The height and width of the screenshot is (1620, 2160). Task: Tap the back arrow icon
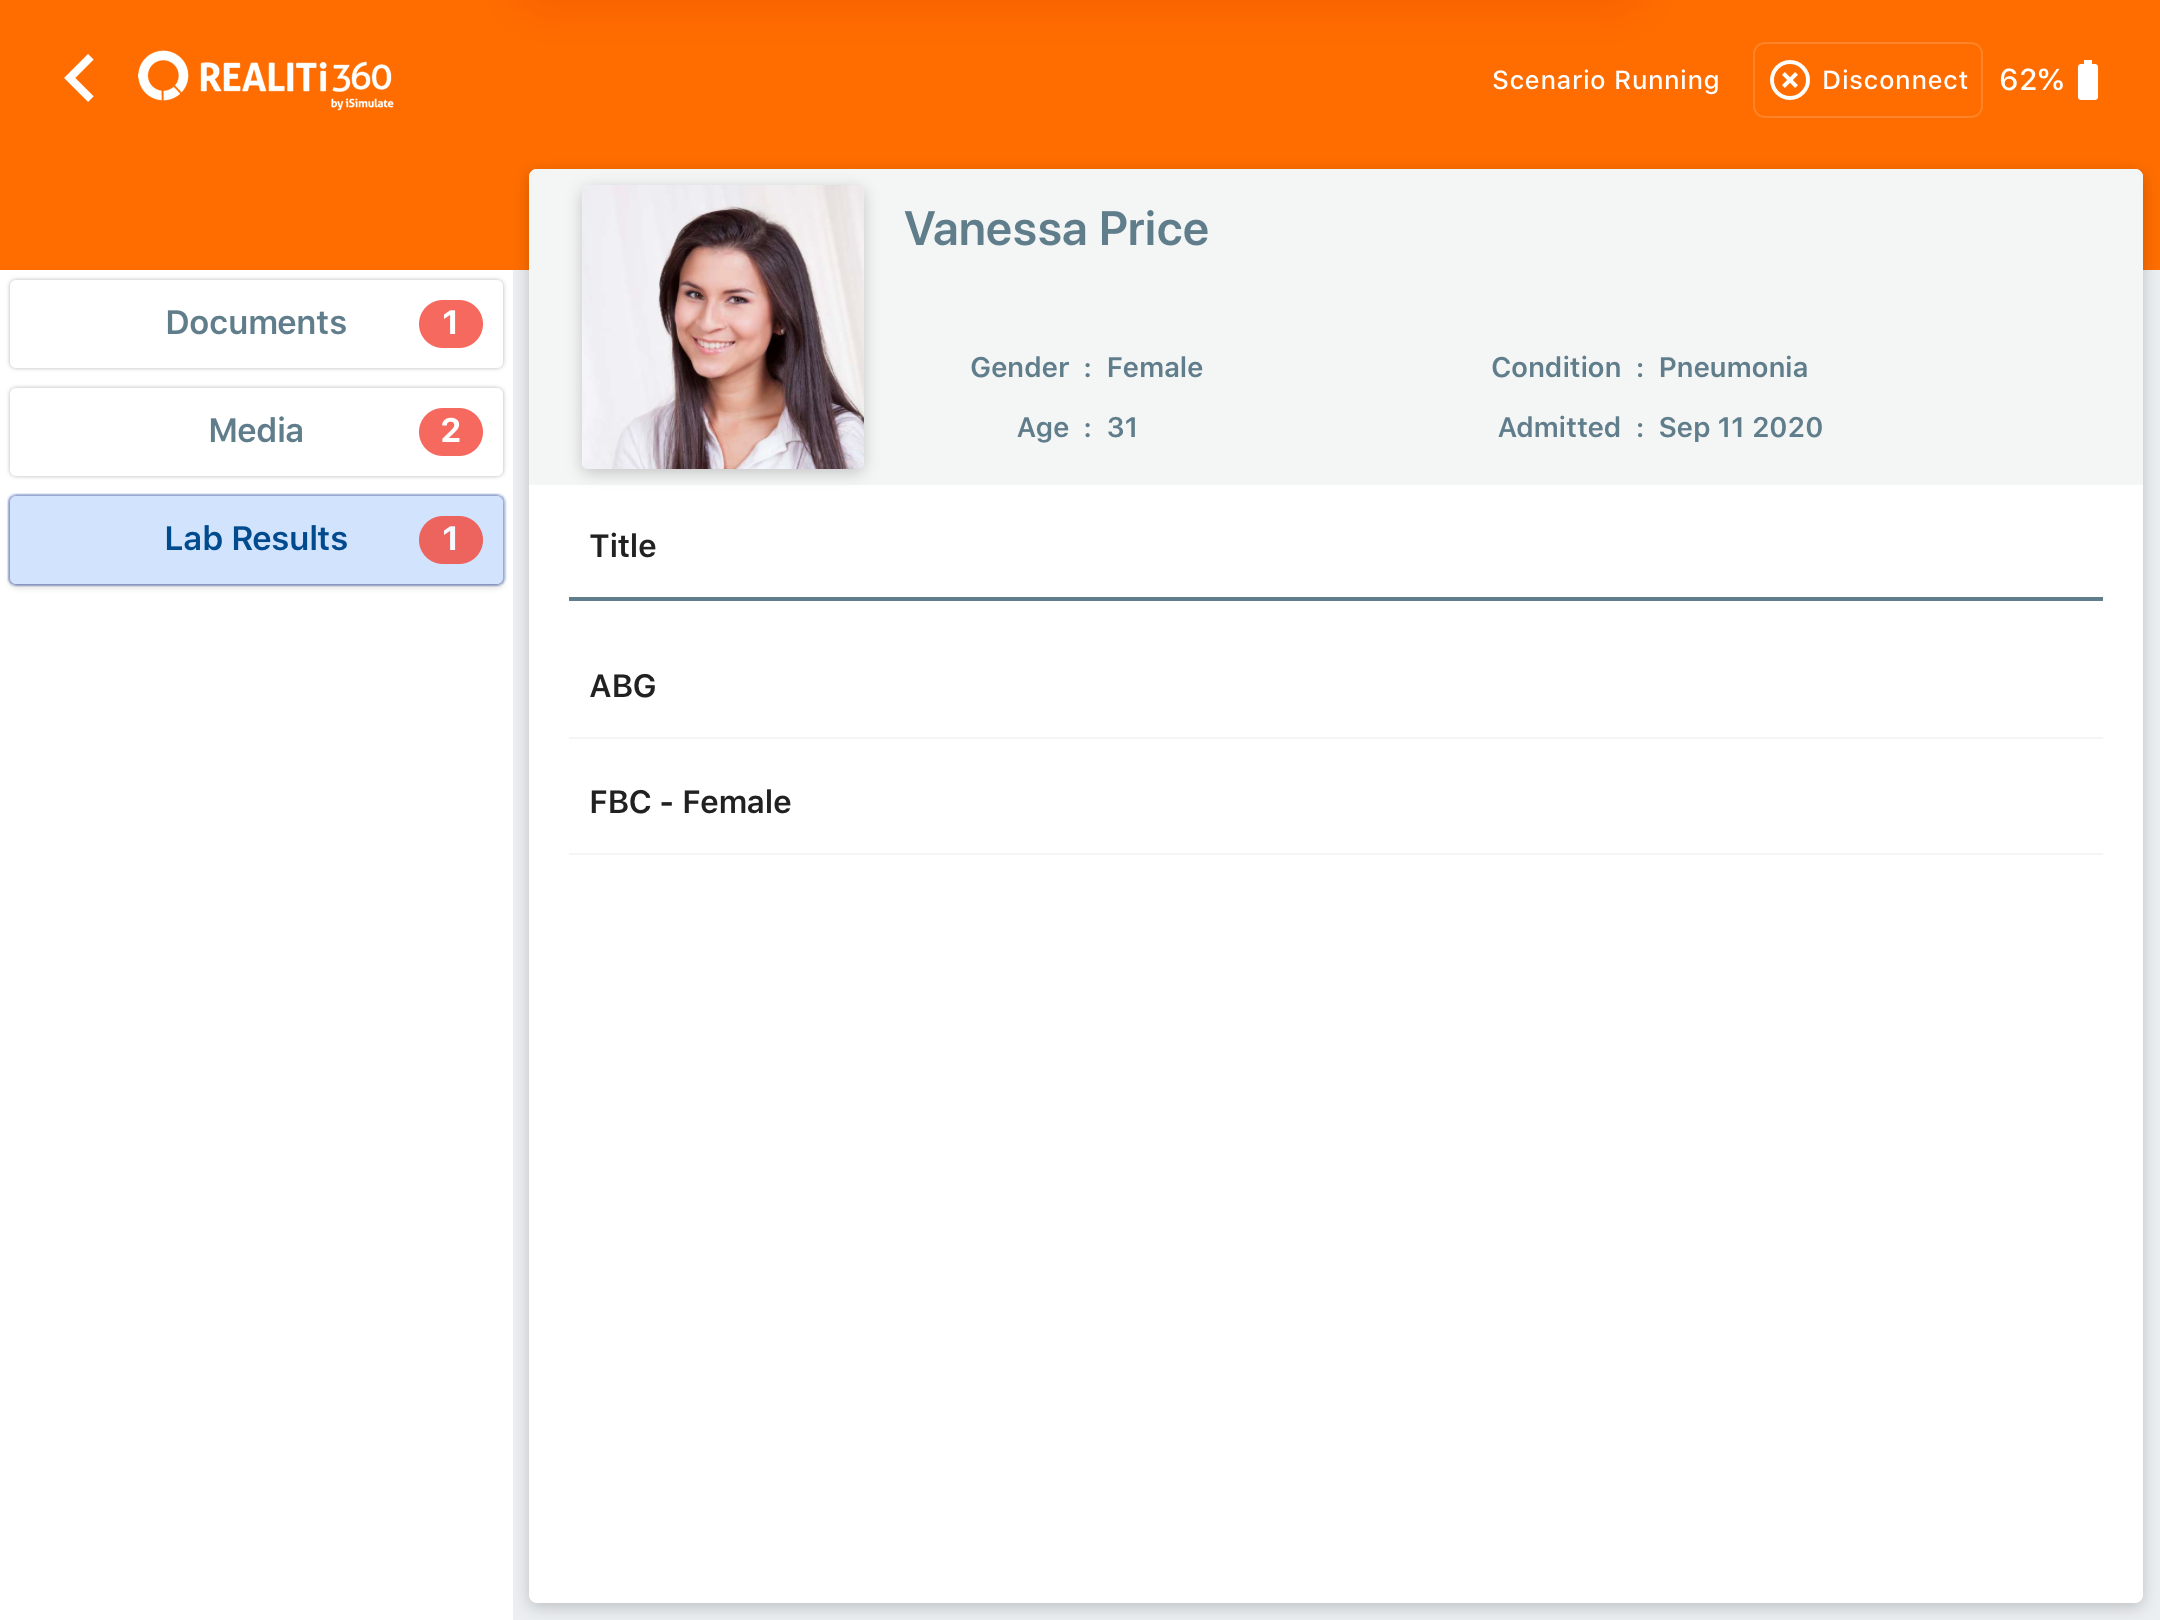pyautogui.click(x=80, y=78)
